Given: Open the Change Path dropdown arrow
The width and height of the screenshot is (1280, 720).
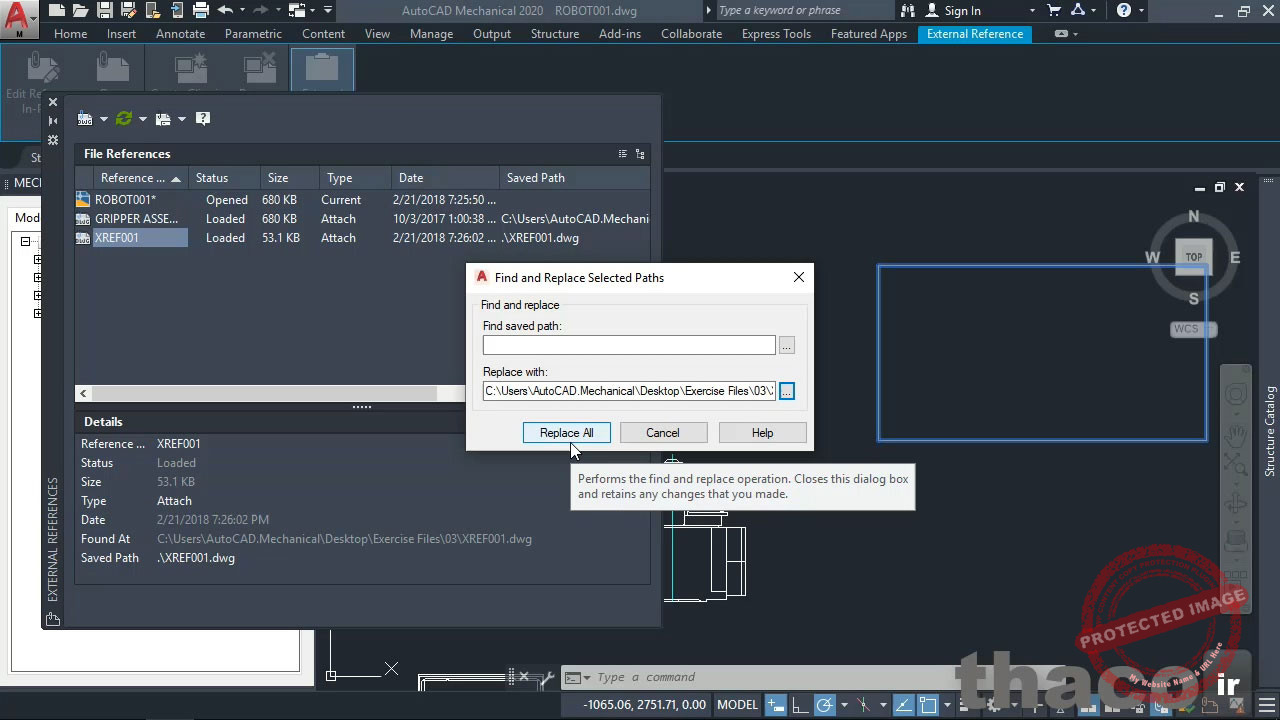Looking at the screenshot, I should click(182, 119).
